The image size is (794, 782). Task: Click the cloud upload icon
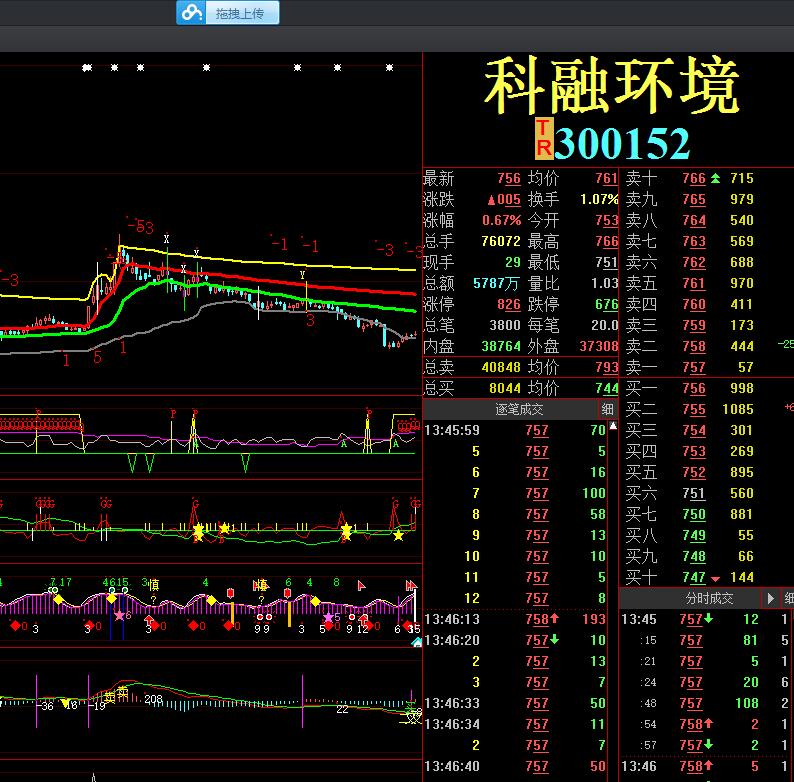click(x=191, y=12)
